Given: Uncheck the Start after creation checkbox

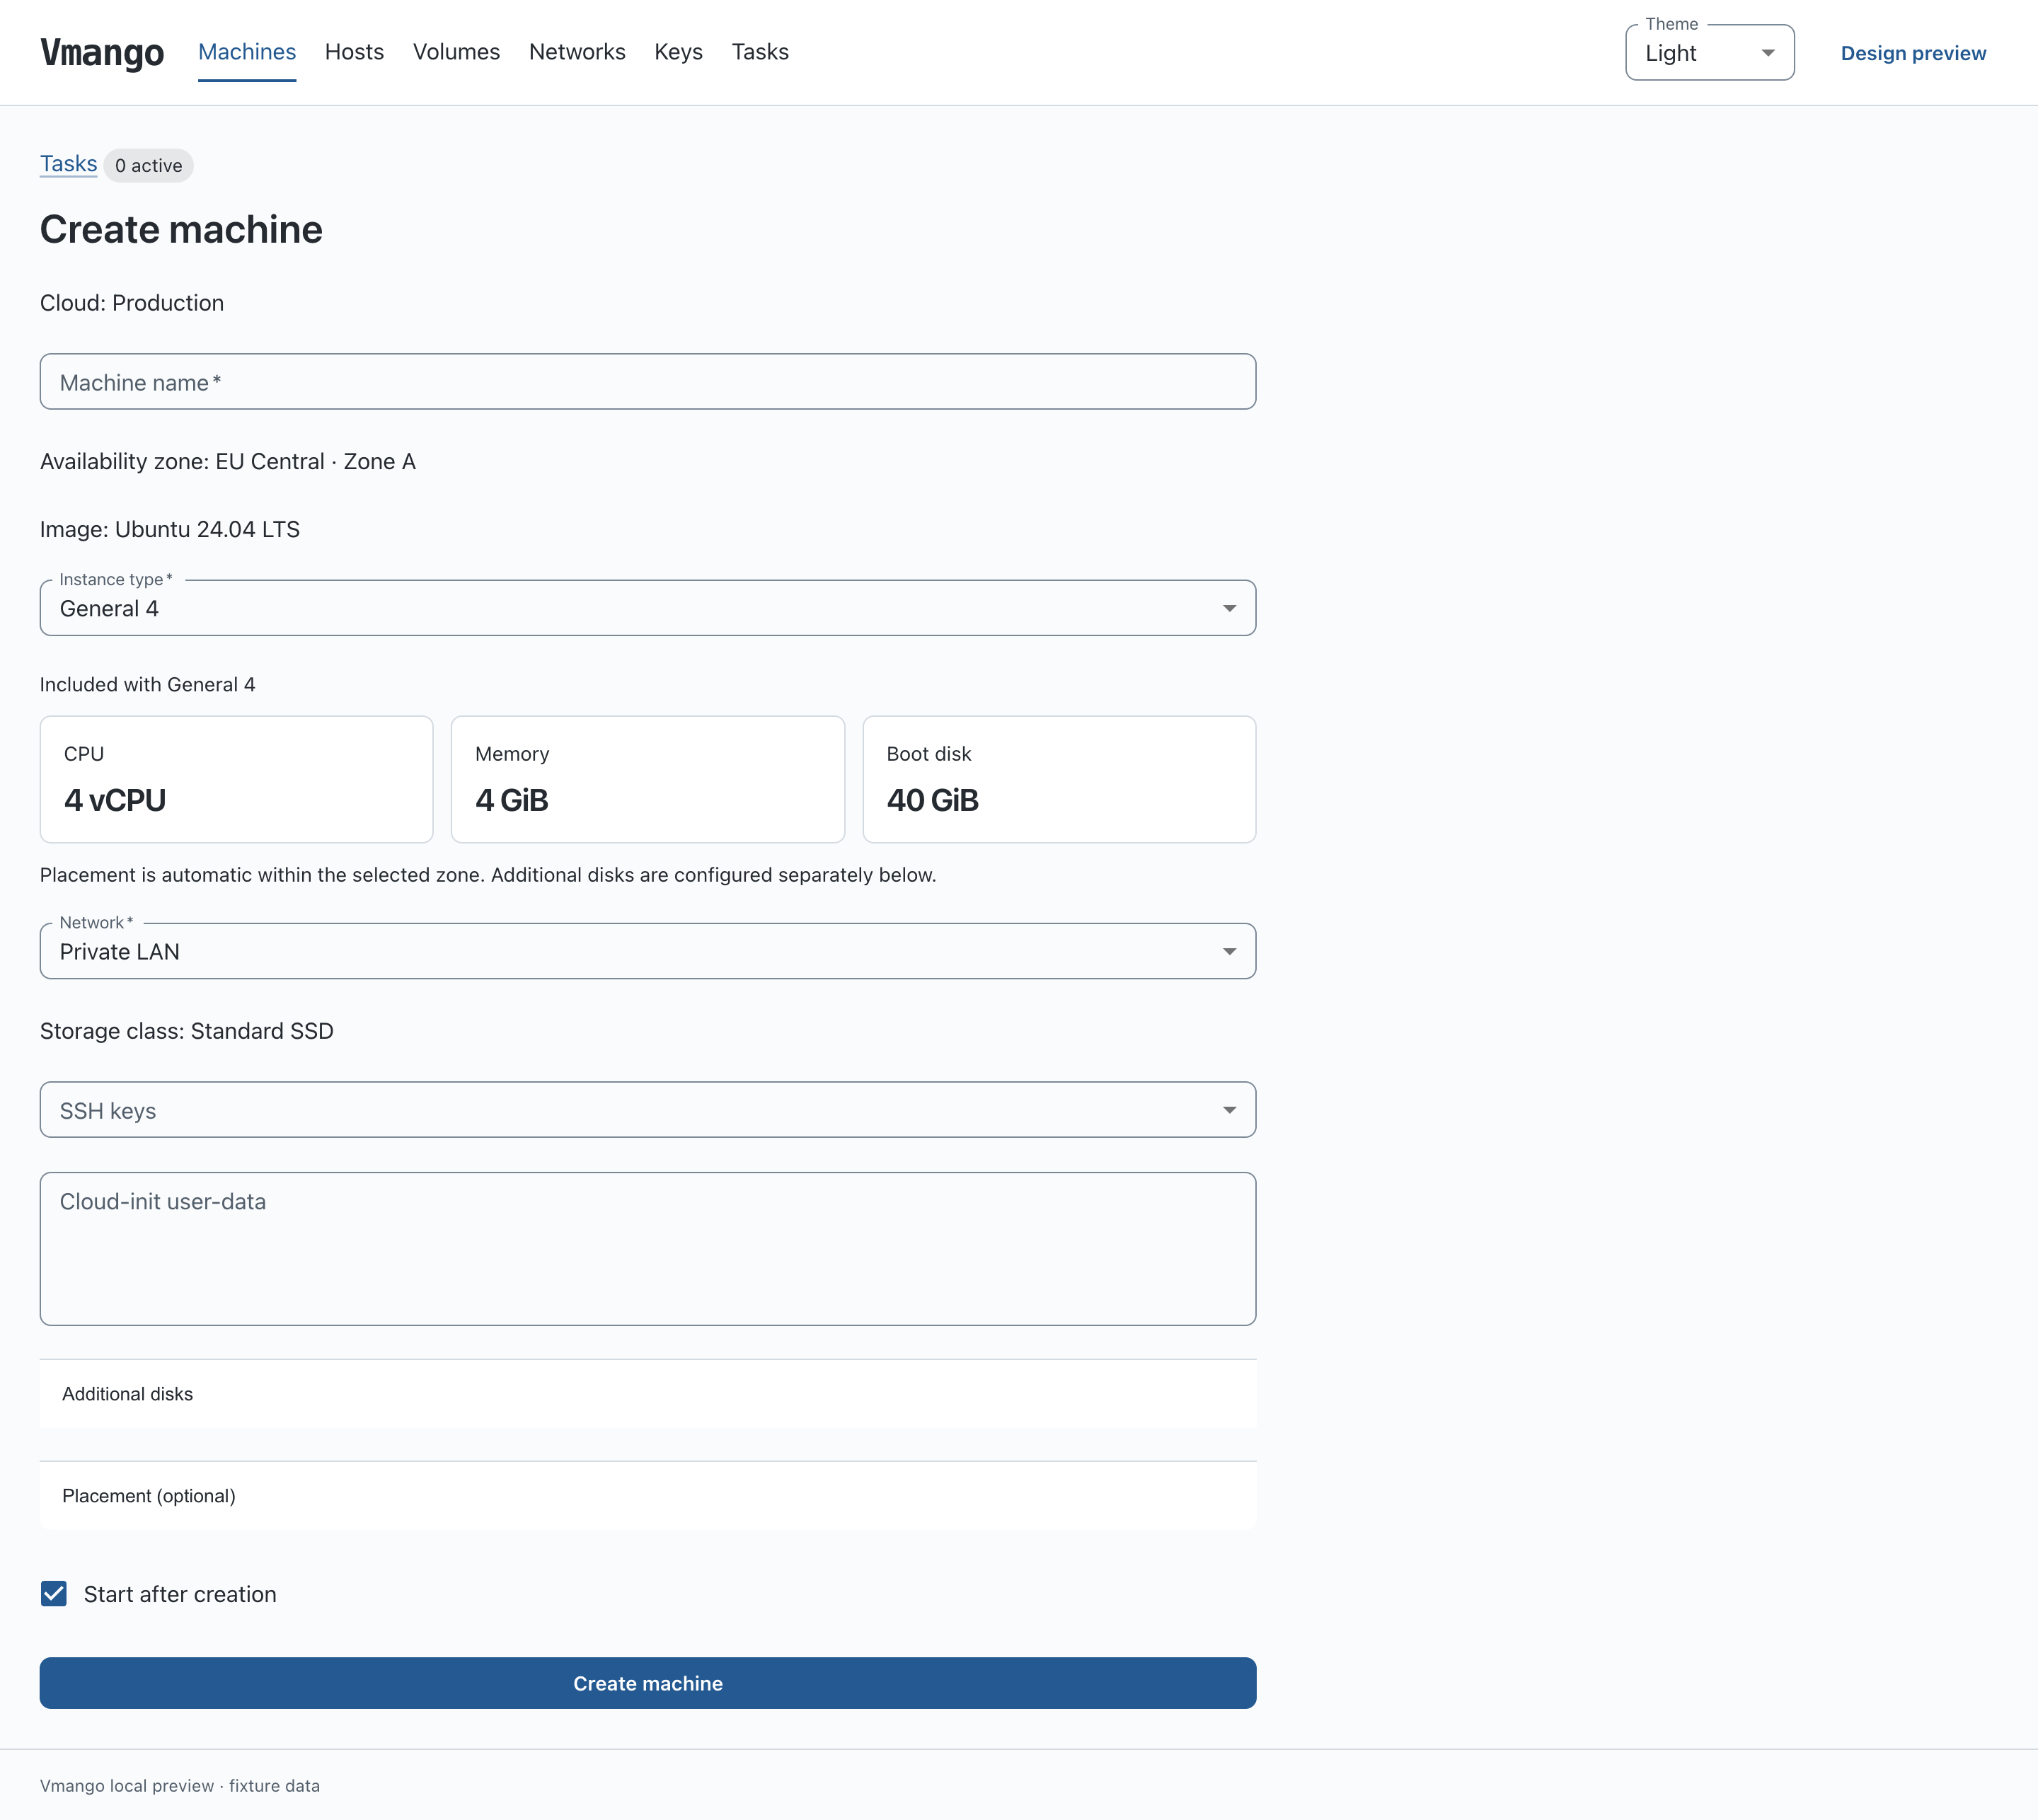Looking at the screenshot, I should tap(54, 1594).
